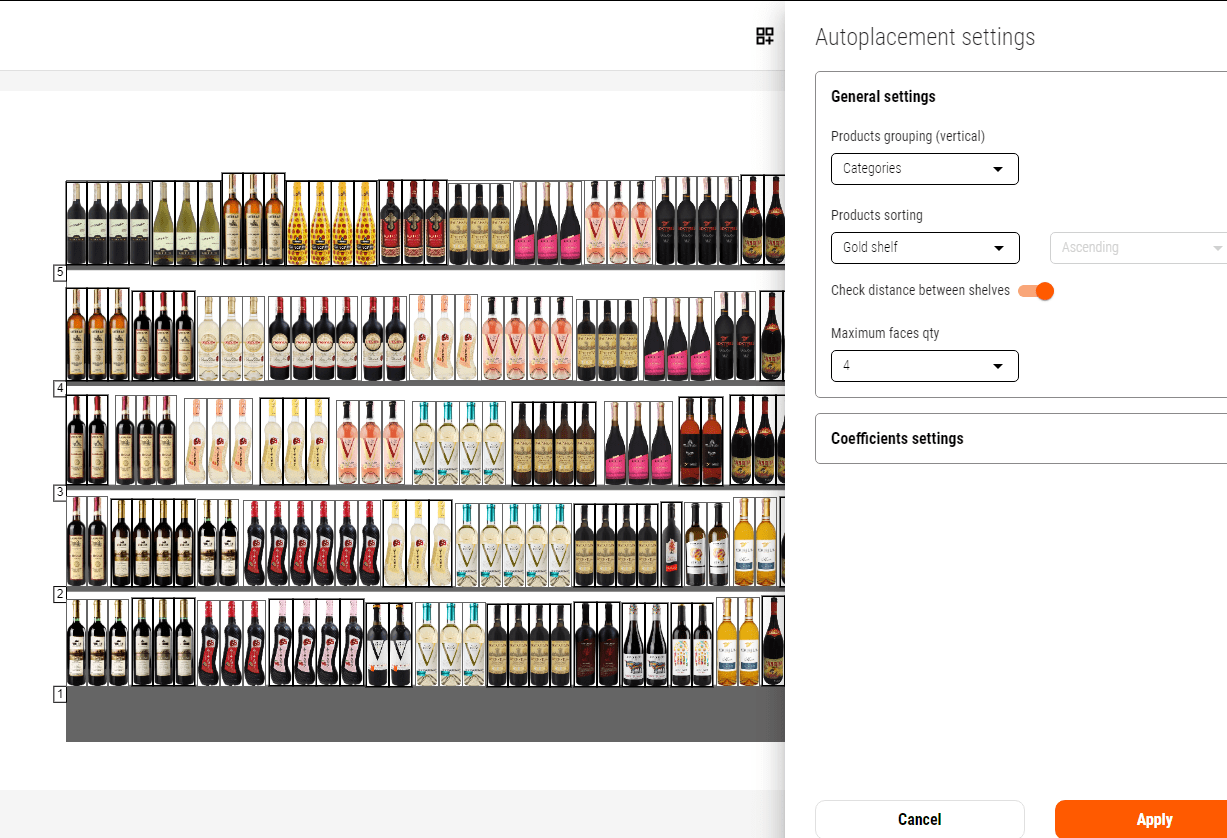Select shelf number 5 label
The image size is (1227, 838).
[x=59, y=272]
